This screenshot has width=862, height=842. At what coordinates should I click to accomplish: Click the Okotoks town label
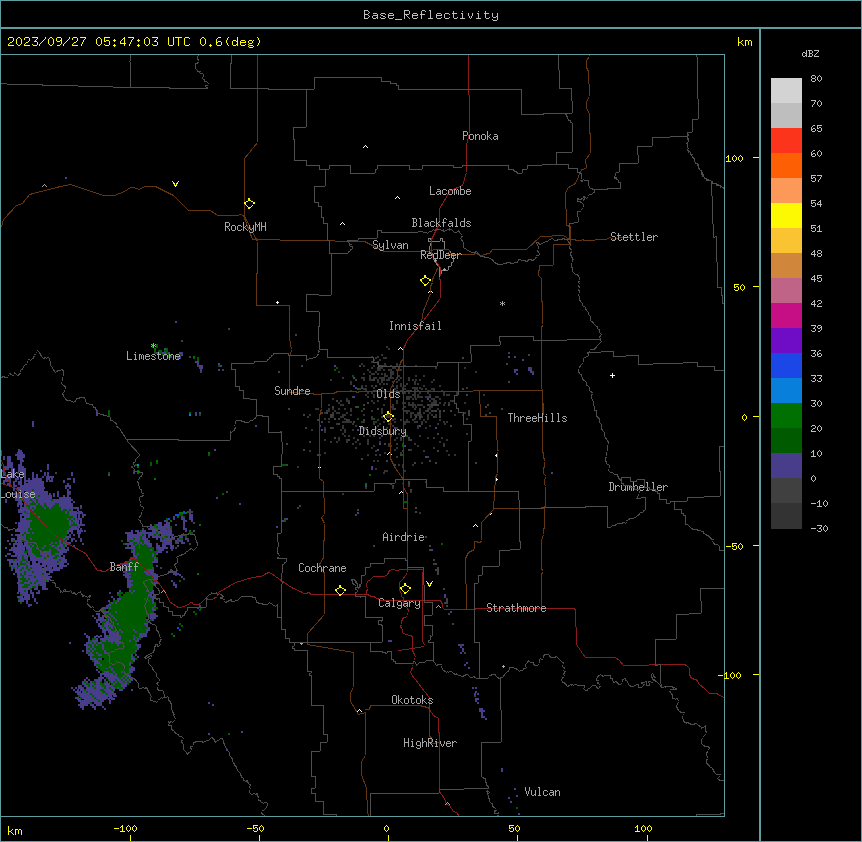412,700
